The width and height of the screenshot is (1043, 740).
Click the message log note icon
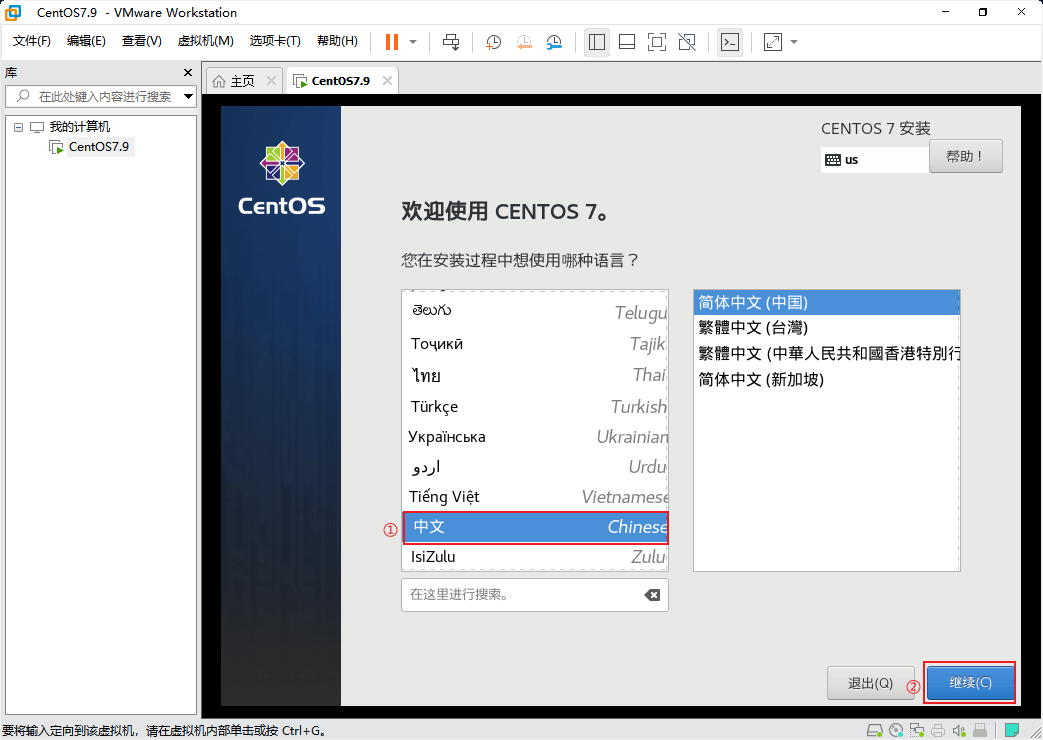[1012, 731]
